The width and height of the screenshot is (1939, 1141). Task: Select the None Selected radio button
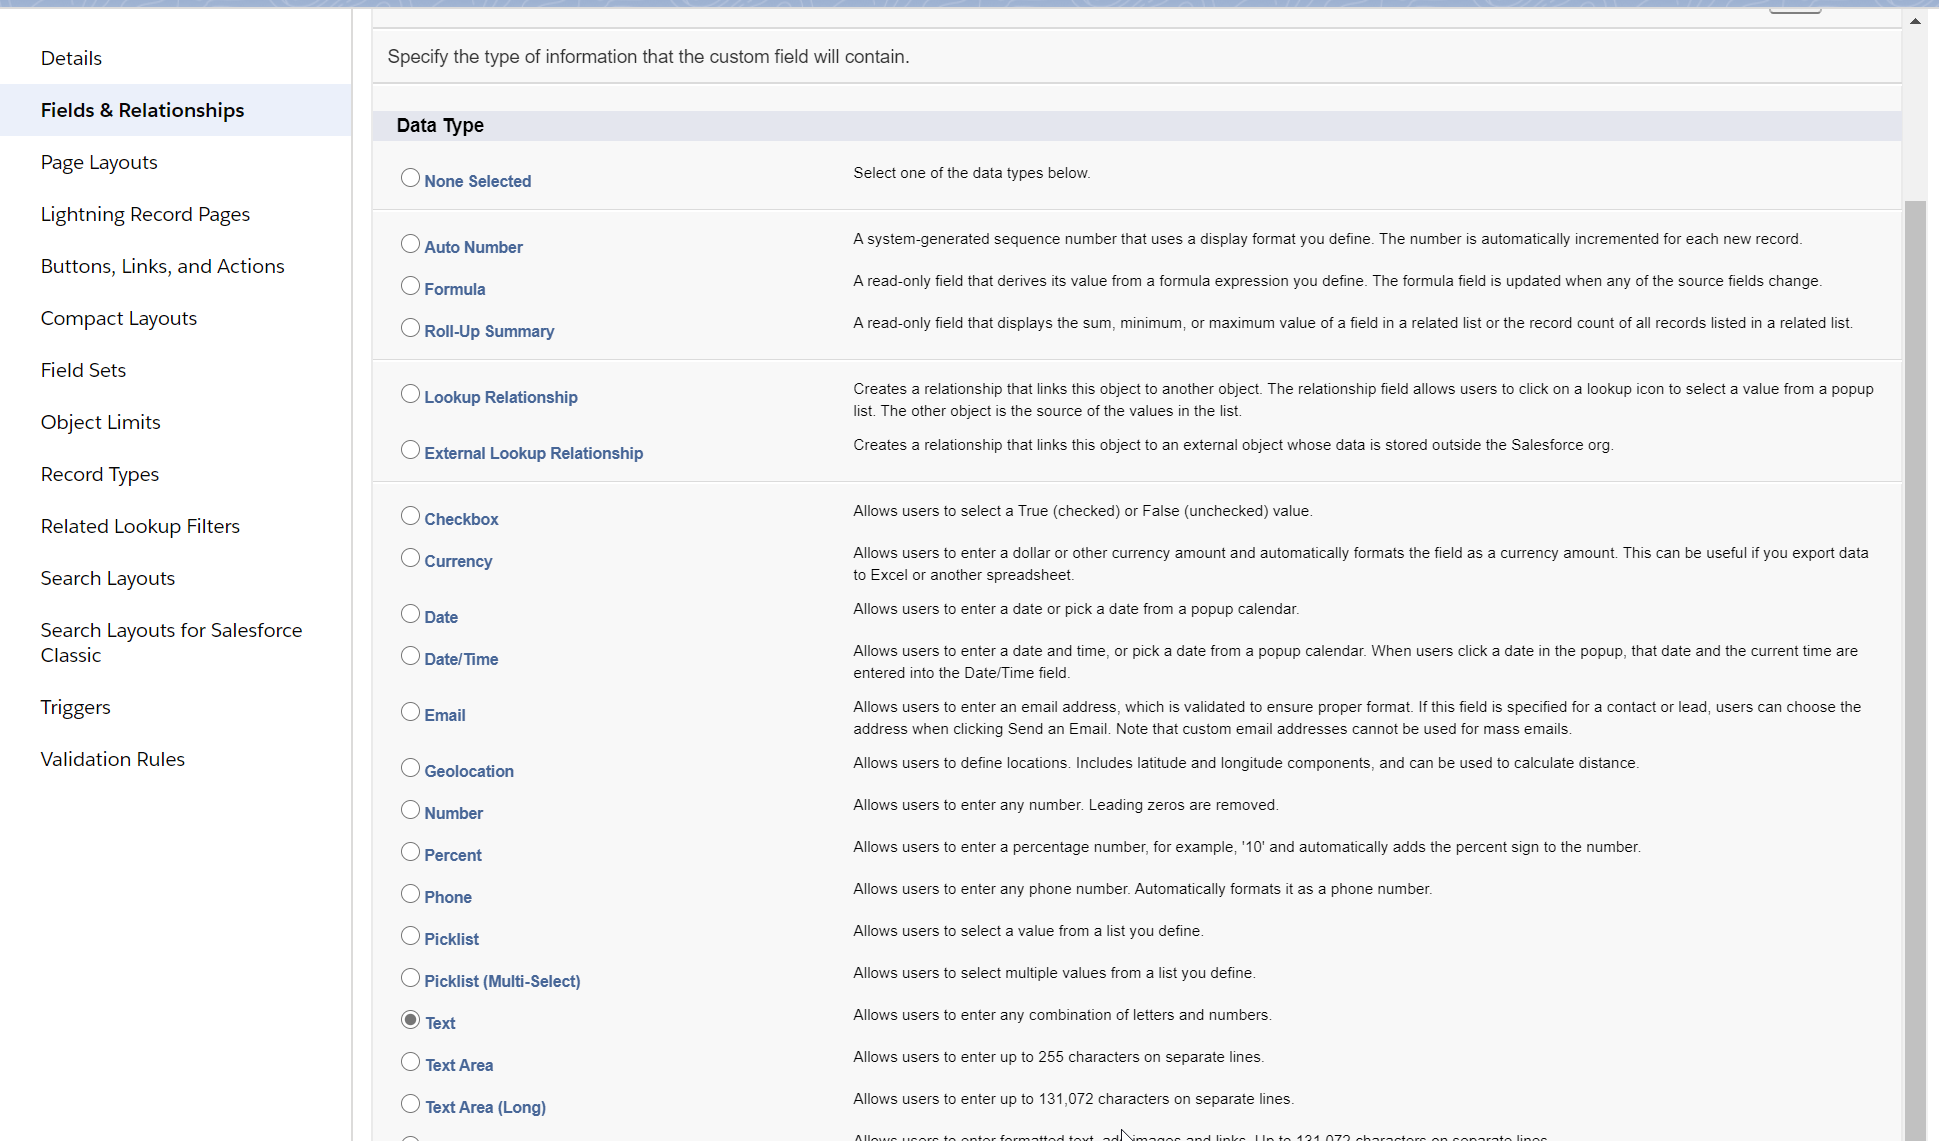point(410,178)
